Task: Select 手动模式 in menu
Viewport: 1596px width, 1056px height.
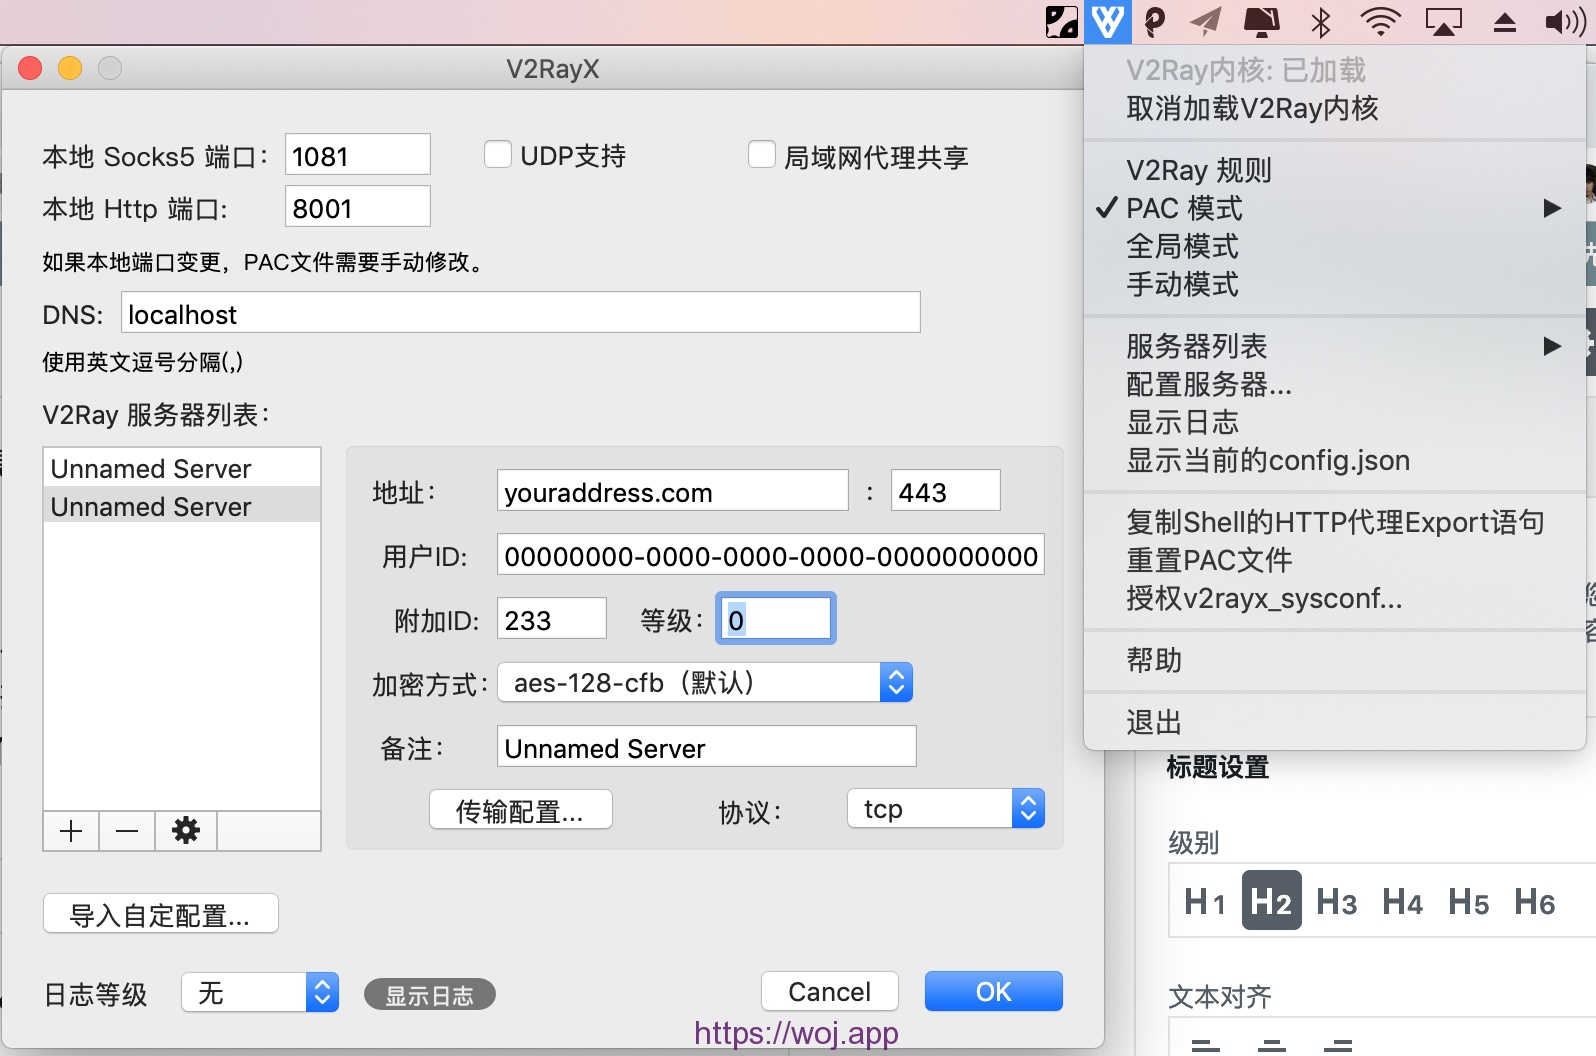Action: pos(1335,284)
